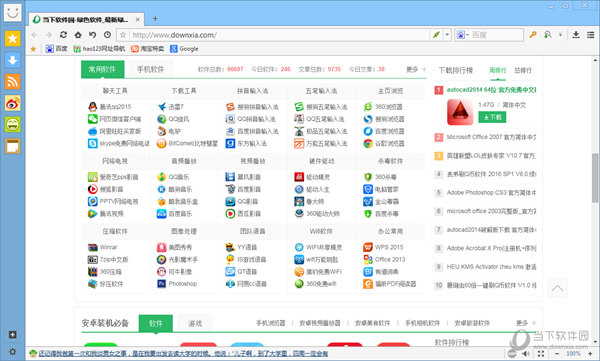Go to the home page
Screen dimensions: 600x361
[x=78, y=35]
